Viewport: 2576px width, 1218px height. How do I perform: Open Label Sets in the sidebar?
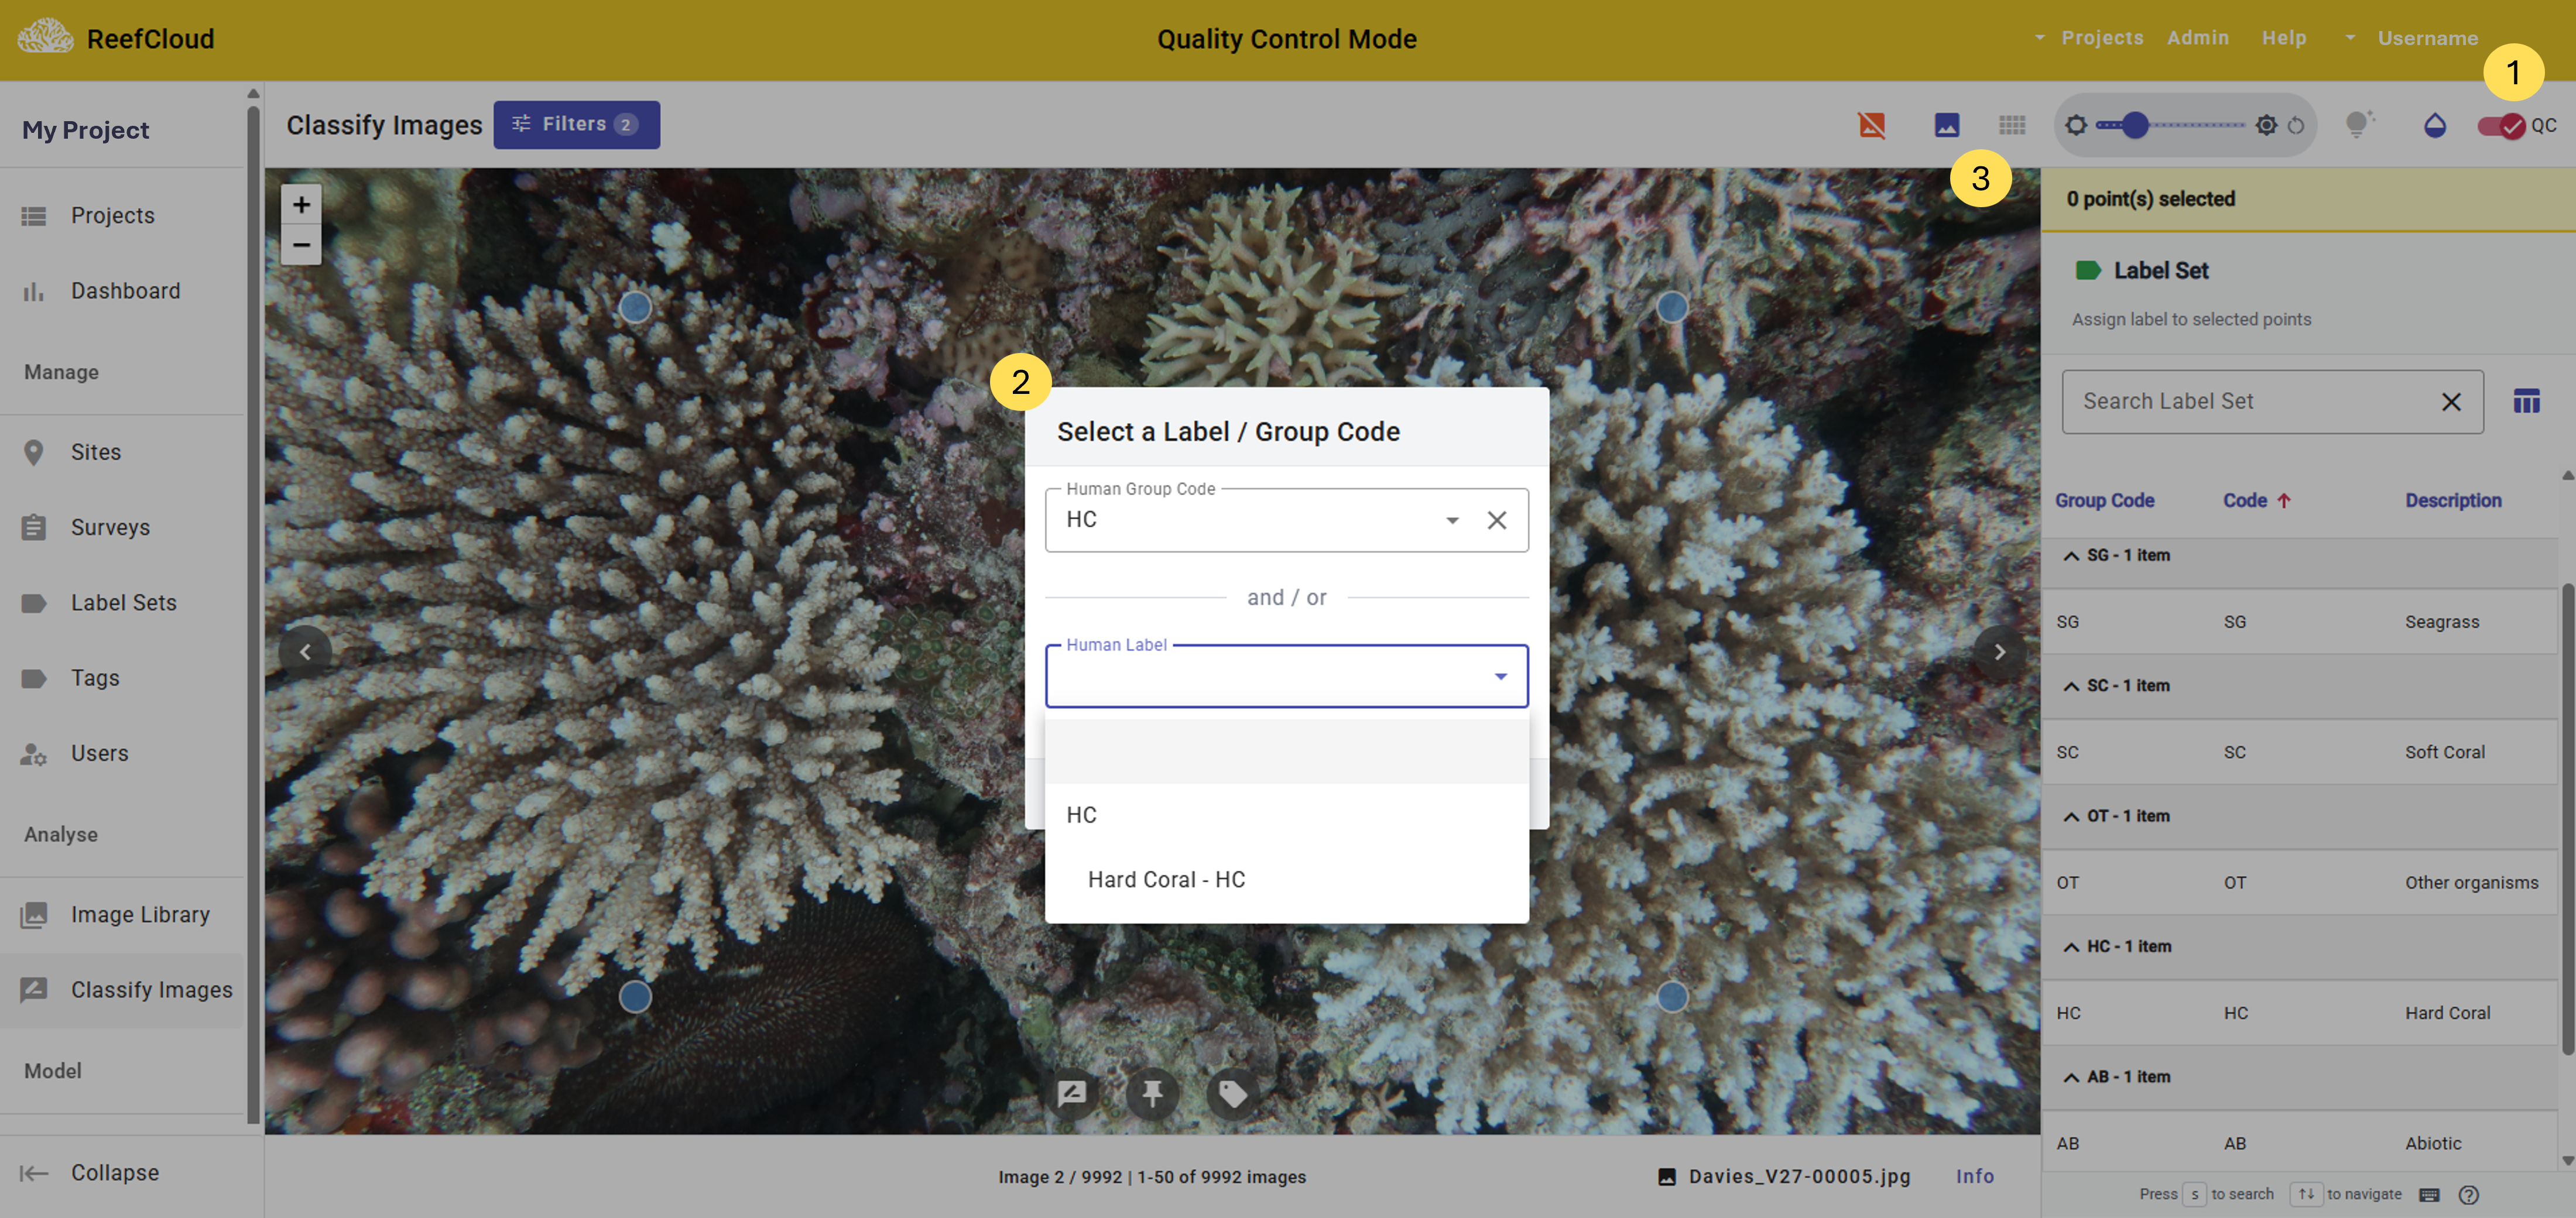[123, 602]
